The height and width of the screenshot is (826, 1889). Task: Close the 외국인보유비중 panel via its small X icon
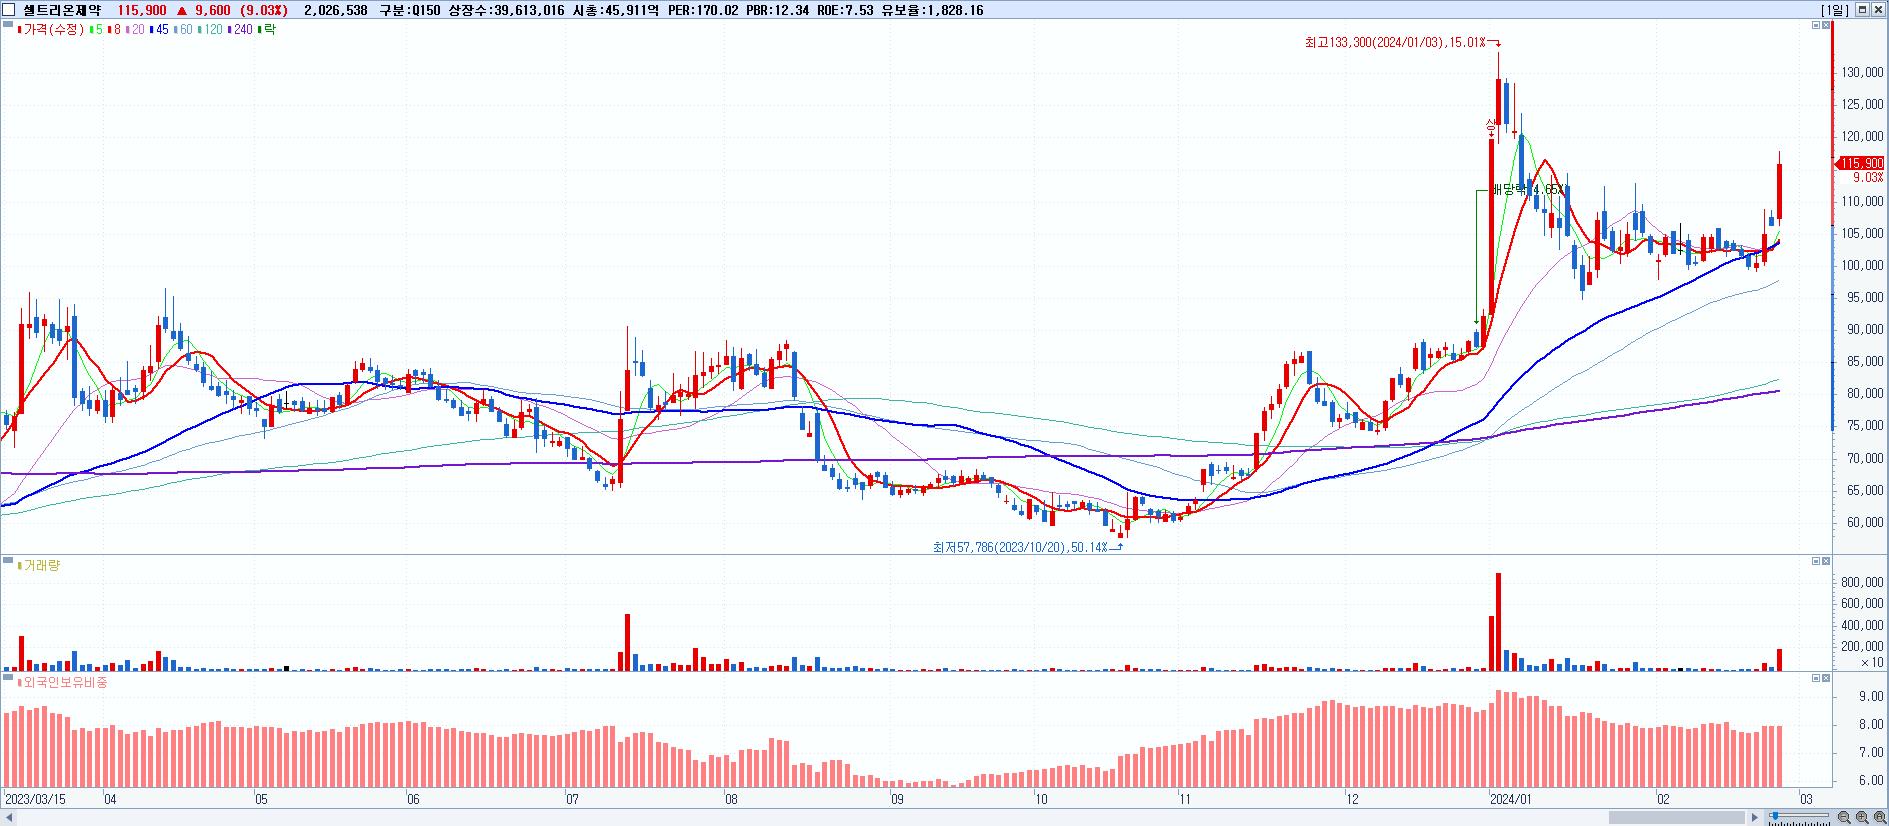coord(1826,678)
